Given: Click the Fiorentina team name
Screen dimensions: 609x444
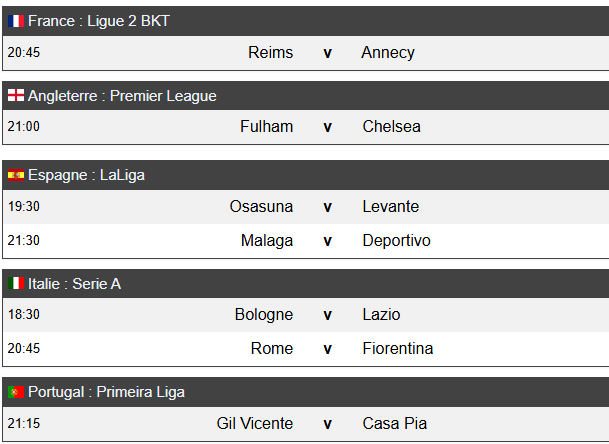Looking at the screenshot, I should pyautogui.click(x=398, y=348).
